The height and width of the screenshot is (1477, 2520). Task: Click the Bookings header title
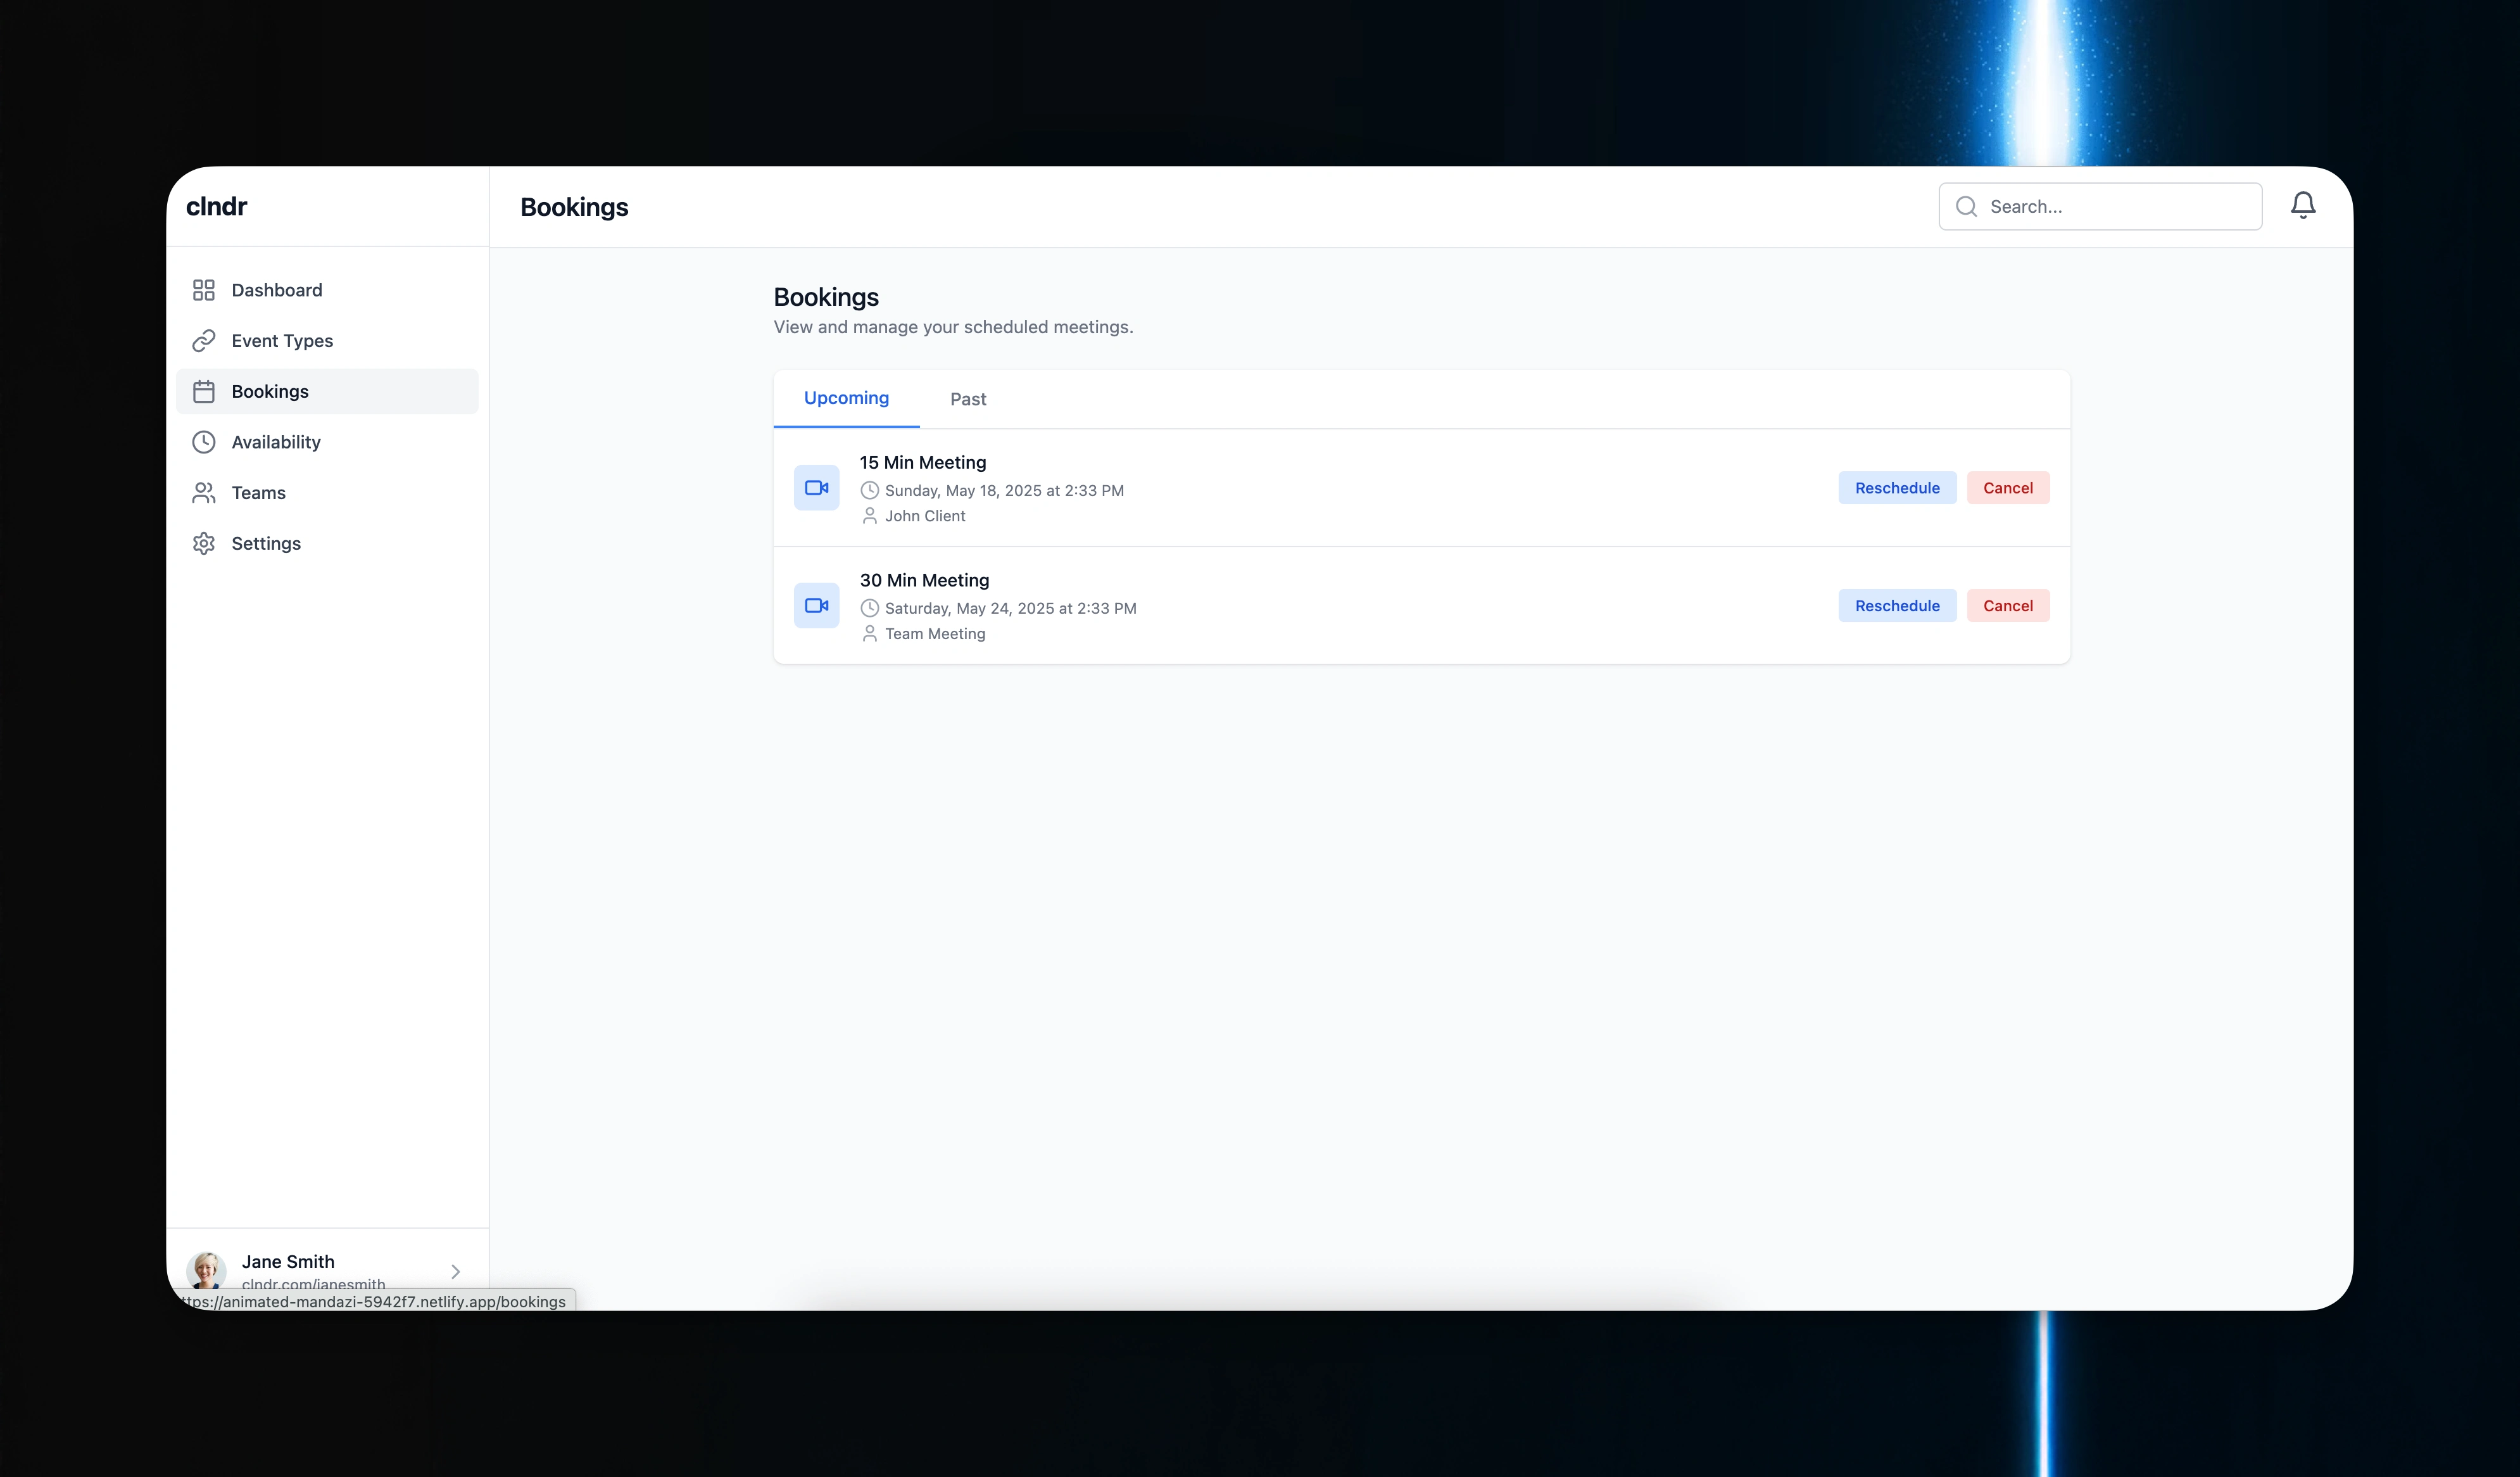[574, 207]
